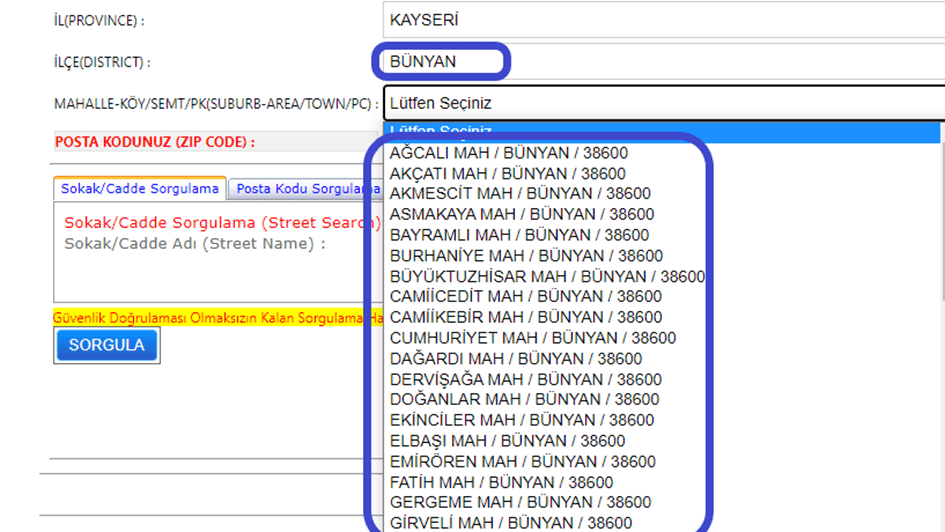Open the district dropdown showing BÜNYAN
Image resolution: width=945 pixels, height=532 pixels.
(660, 61)
